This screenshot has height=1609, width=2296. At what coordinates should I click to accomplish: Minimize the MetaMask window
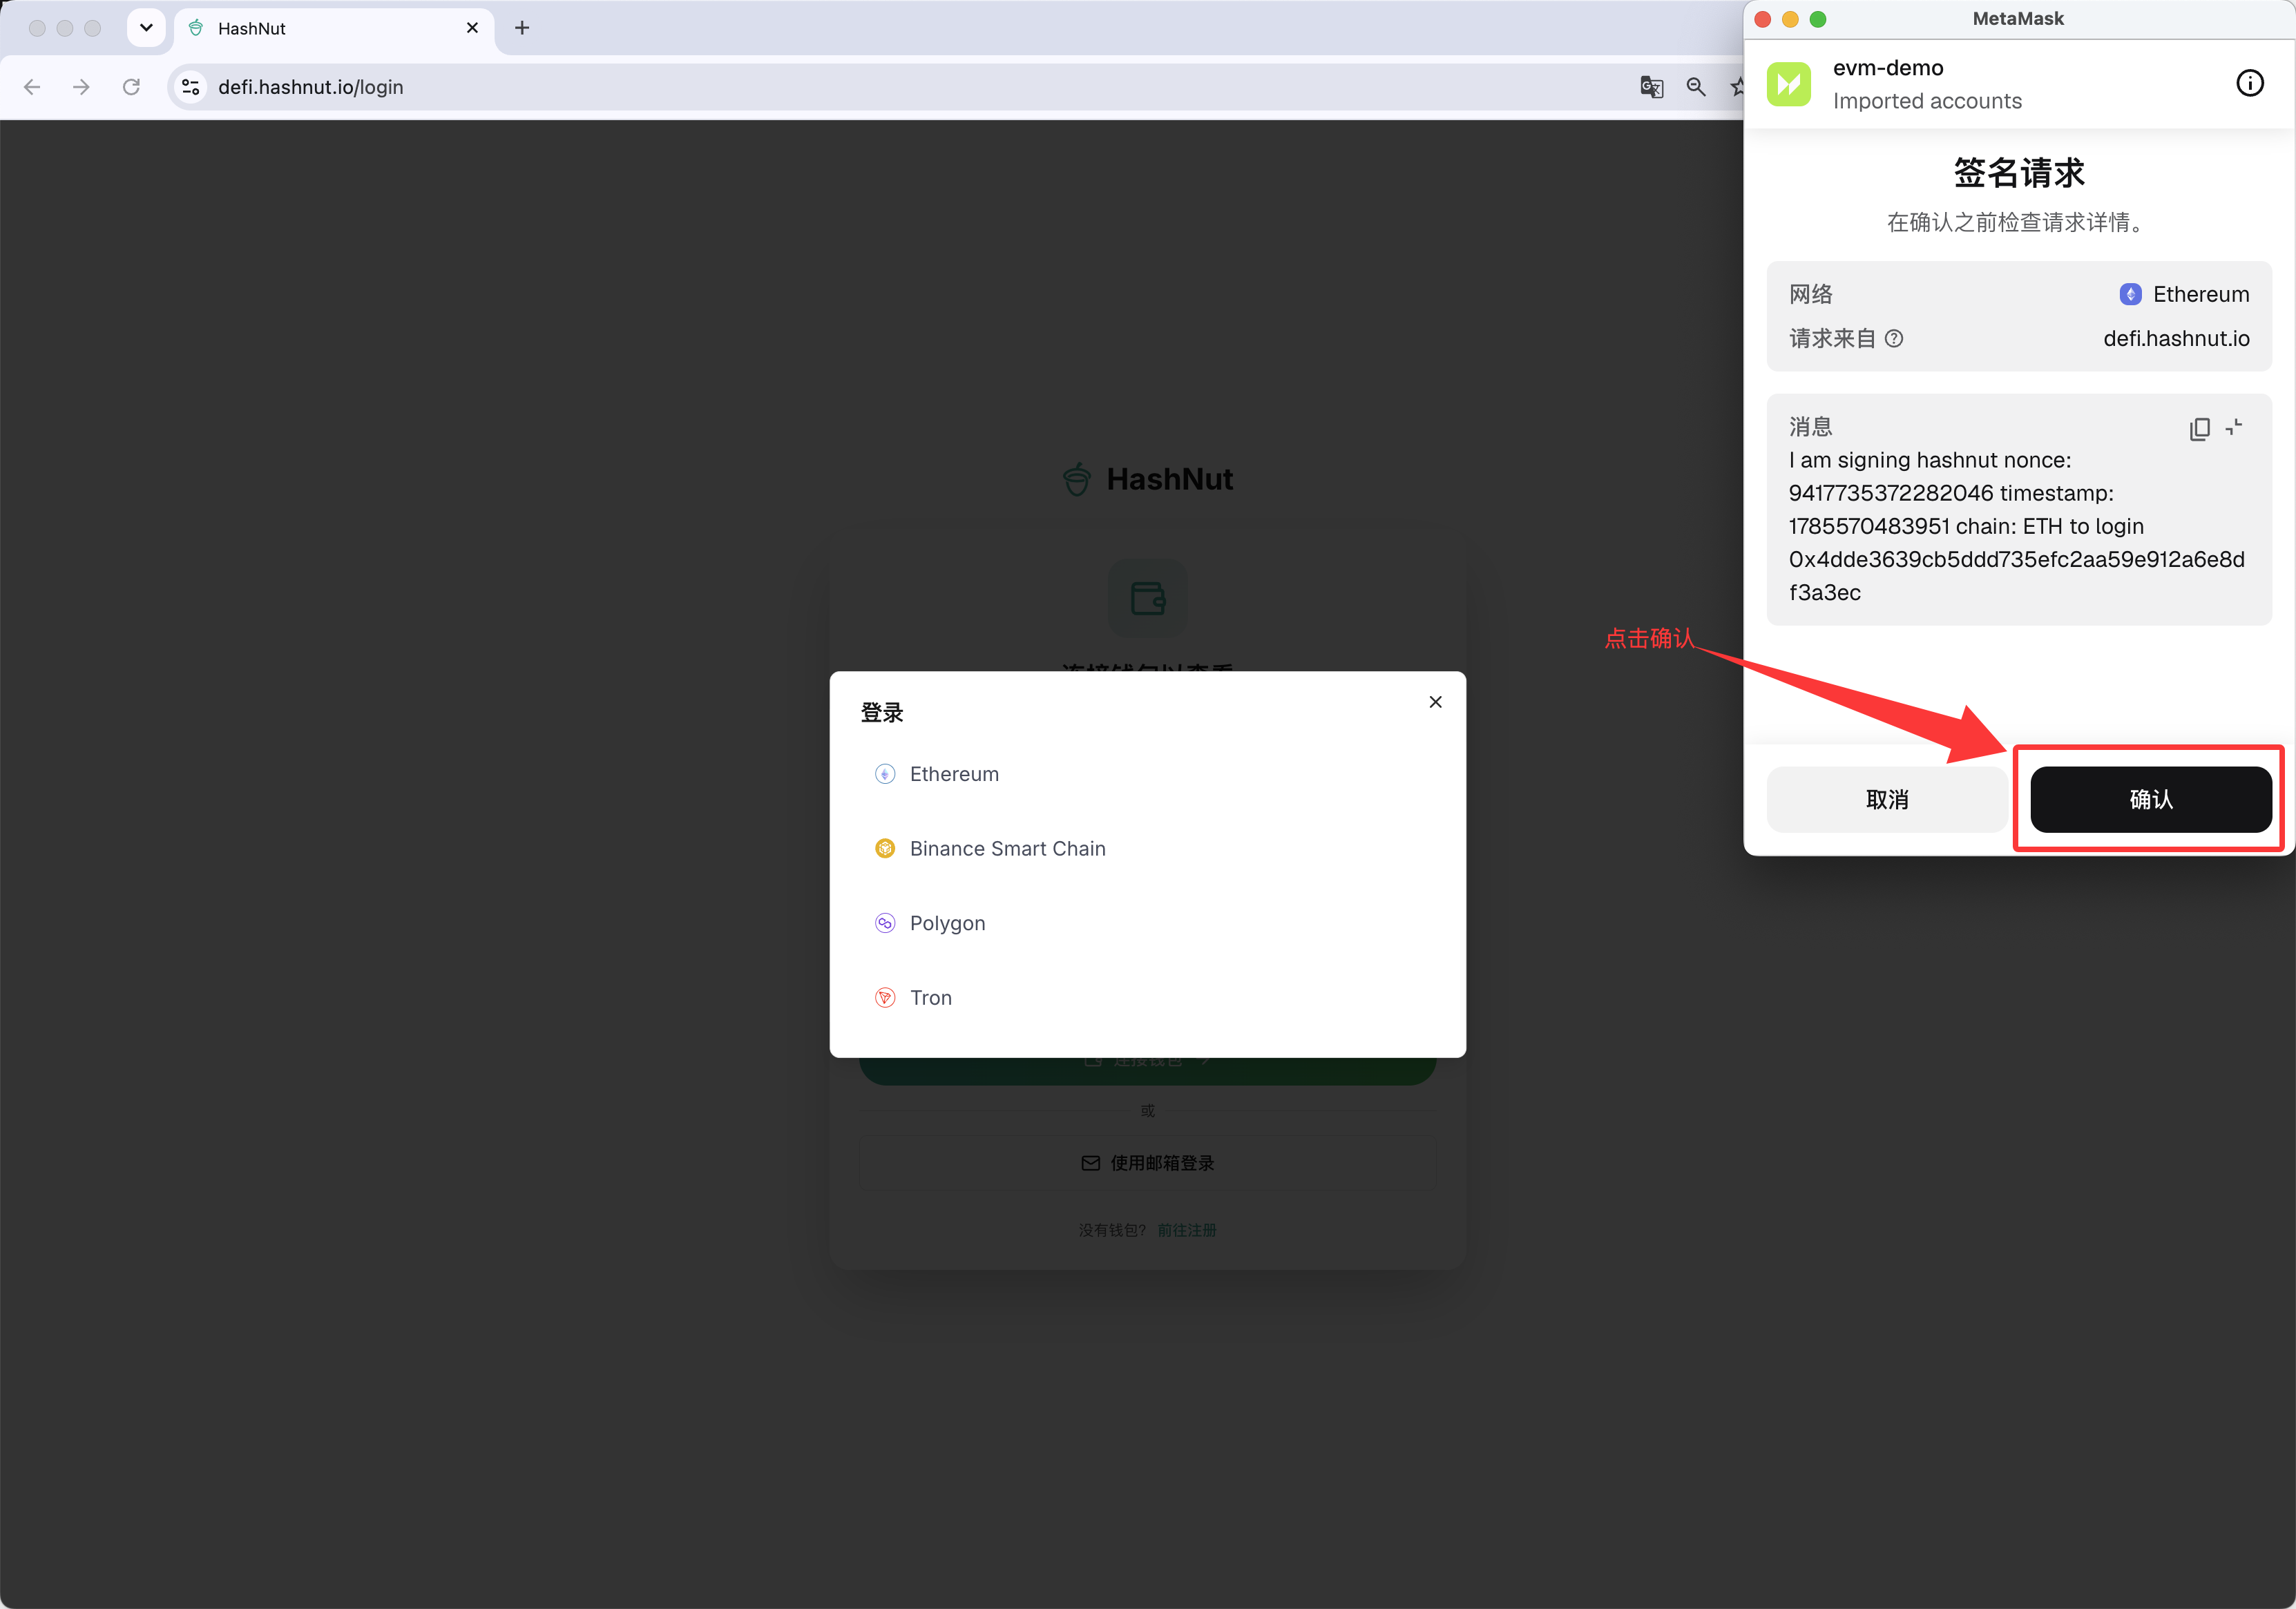tap(1790, 19)
